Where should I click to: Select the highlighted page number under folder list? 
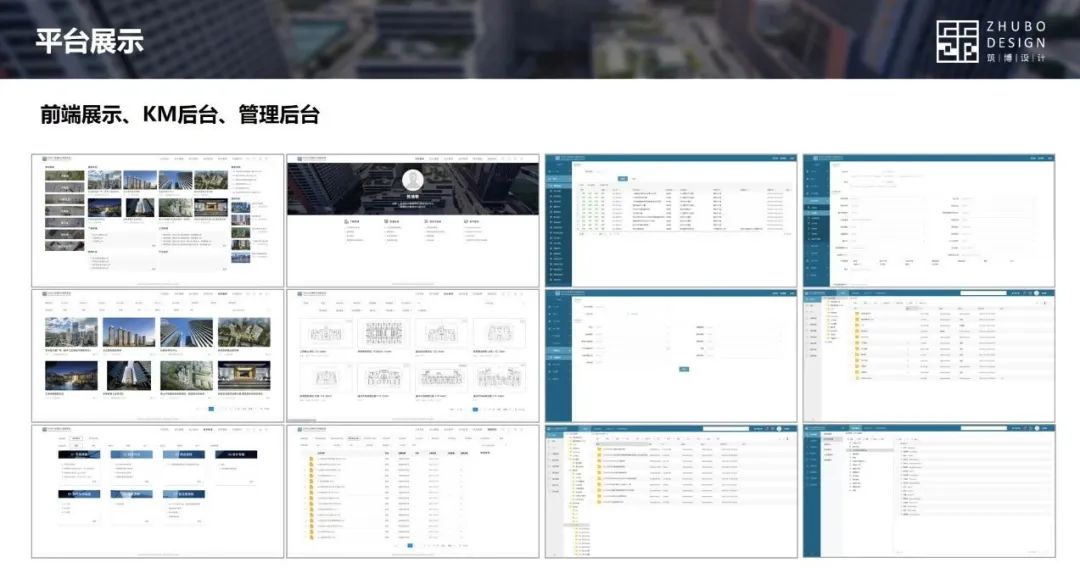410,545
